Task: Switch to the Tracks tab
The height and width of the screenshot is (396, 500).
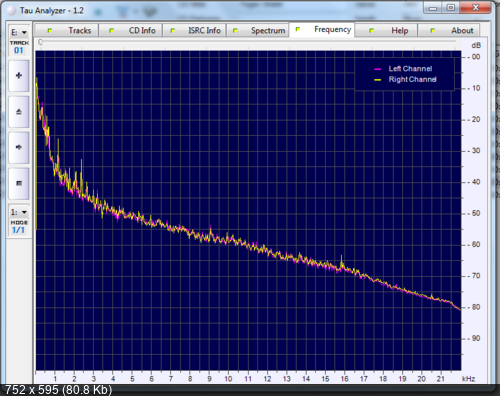Action: [x=66, y=30]
